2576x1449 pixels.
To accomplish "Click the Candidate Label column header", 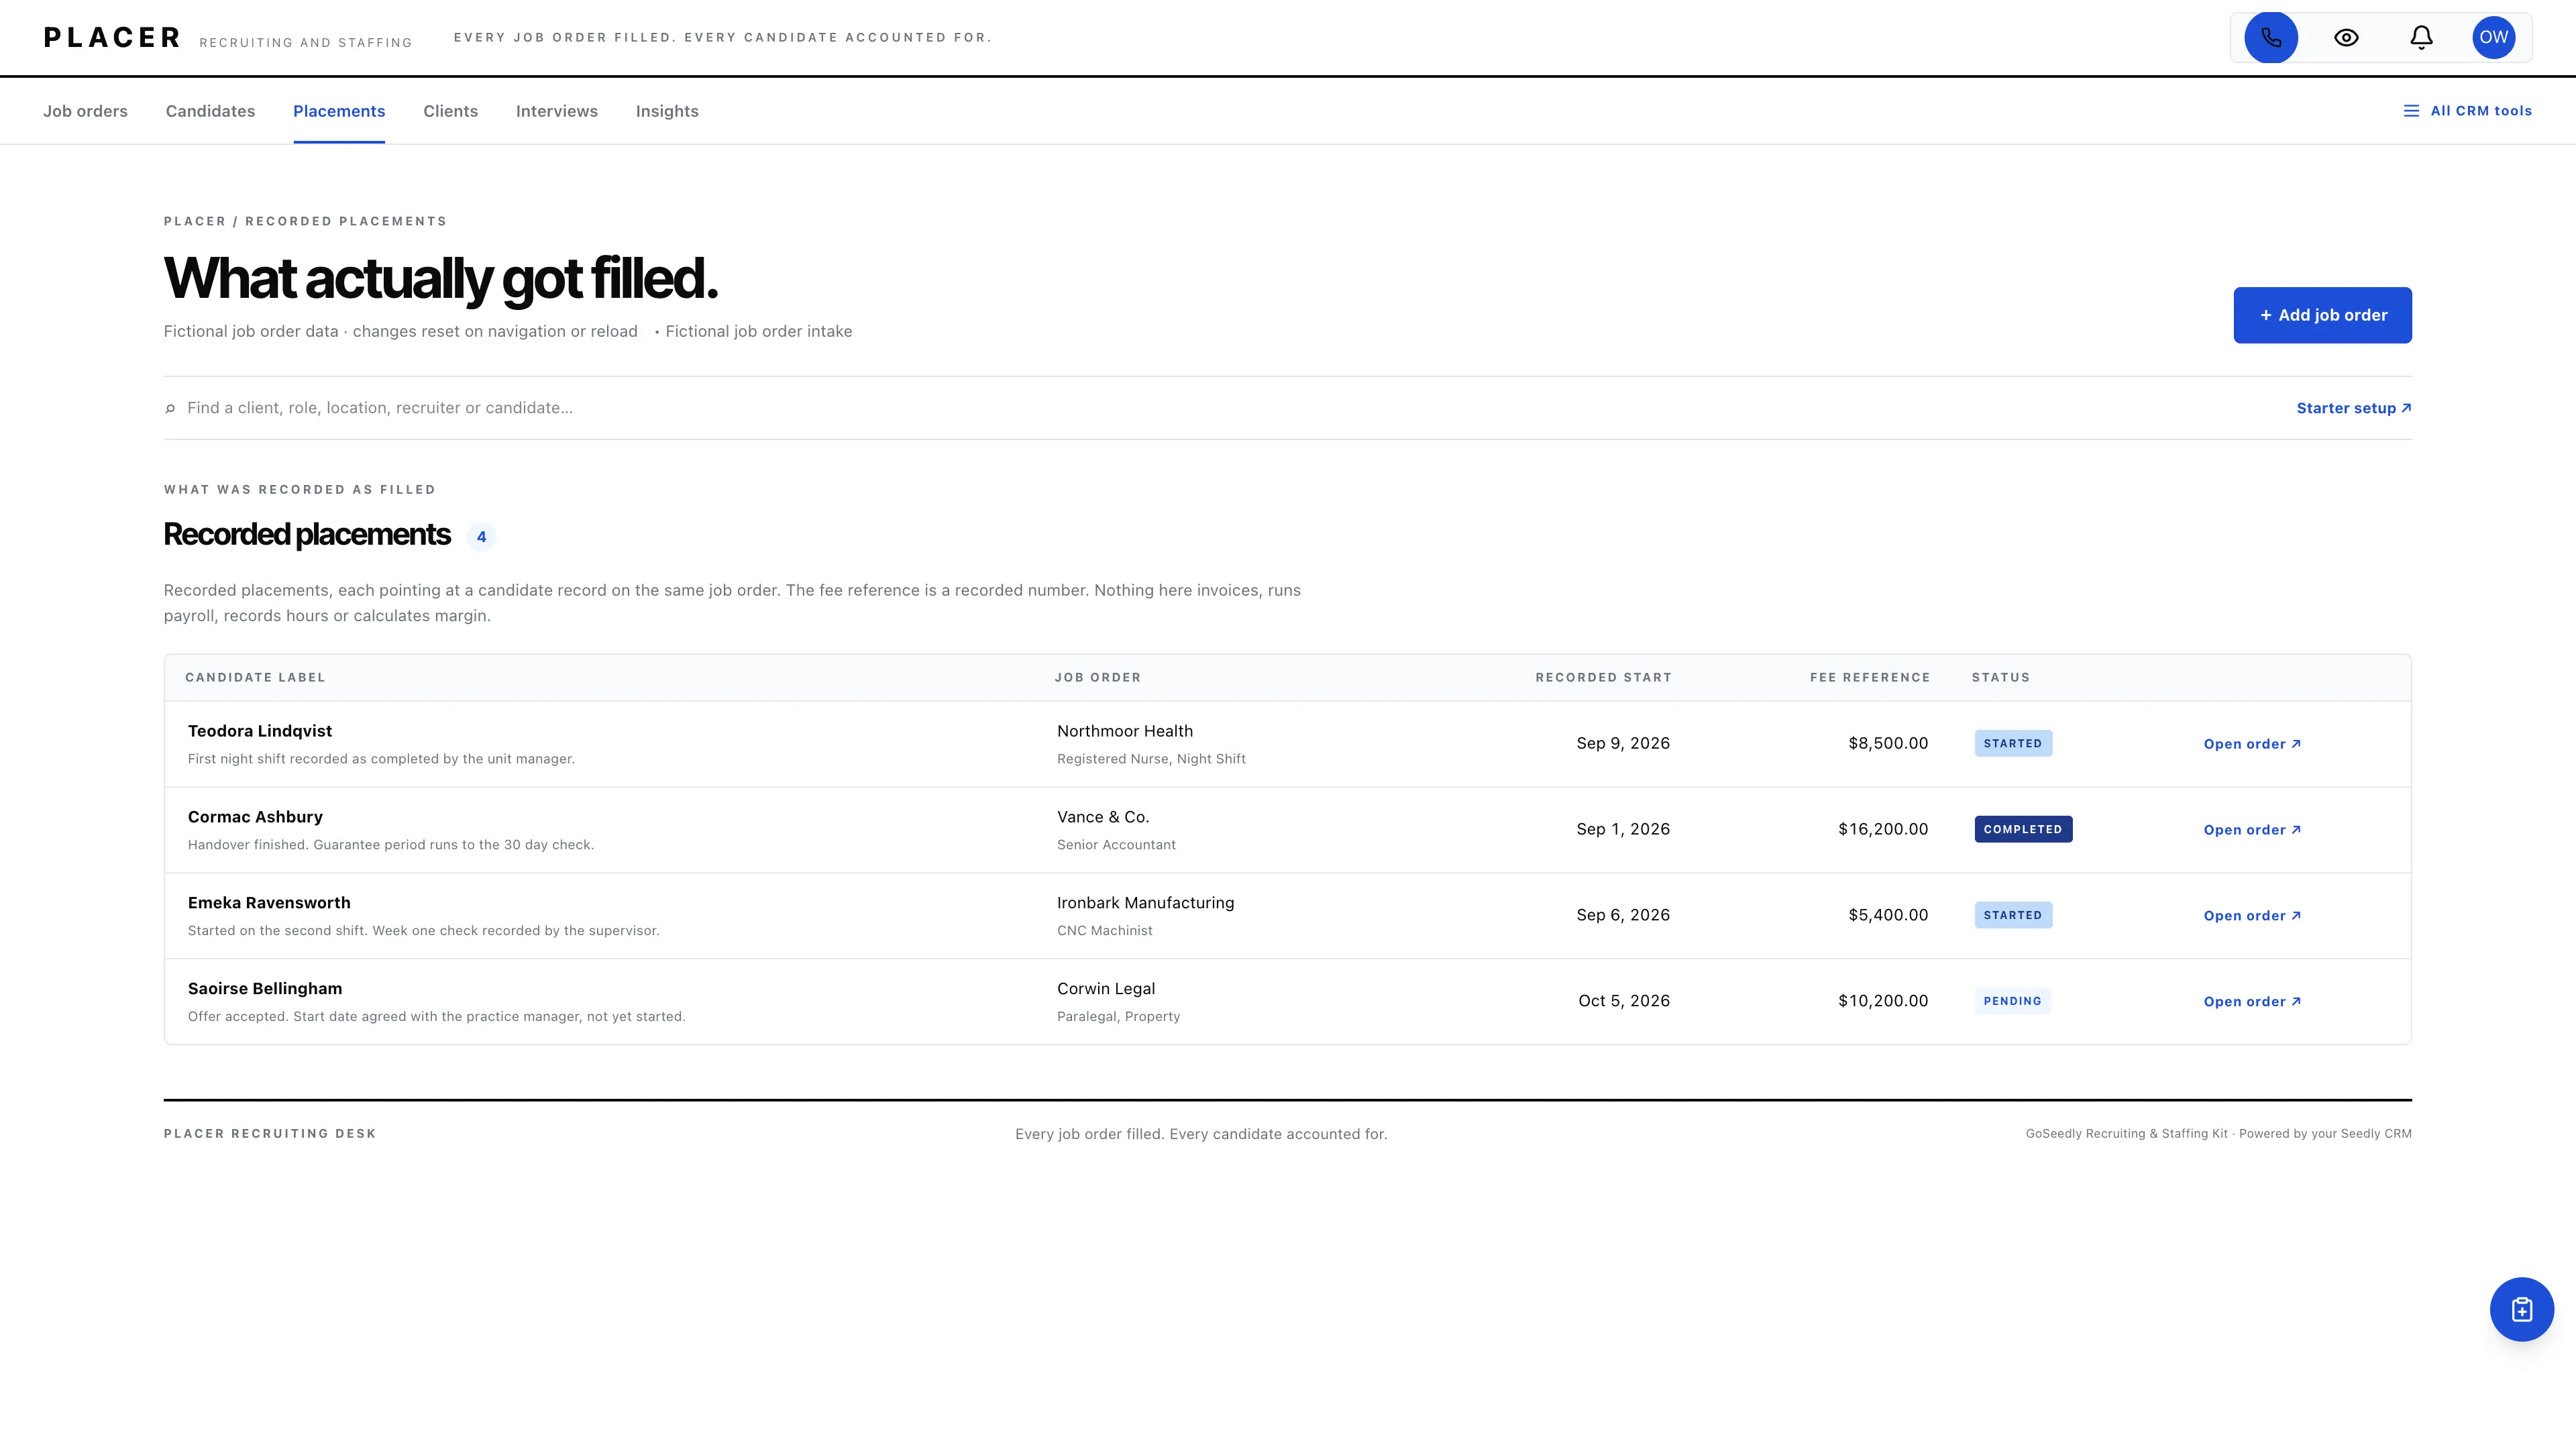I will [255, 678].
